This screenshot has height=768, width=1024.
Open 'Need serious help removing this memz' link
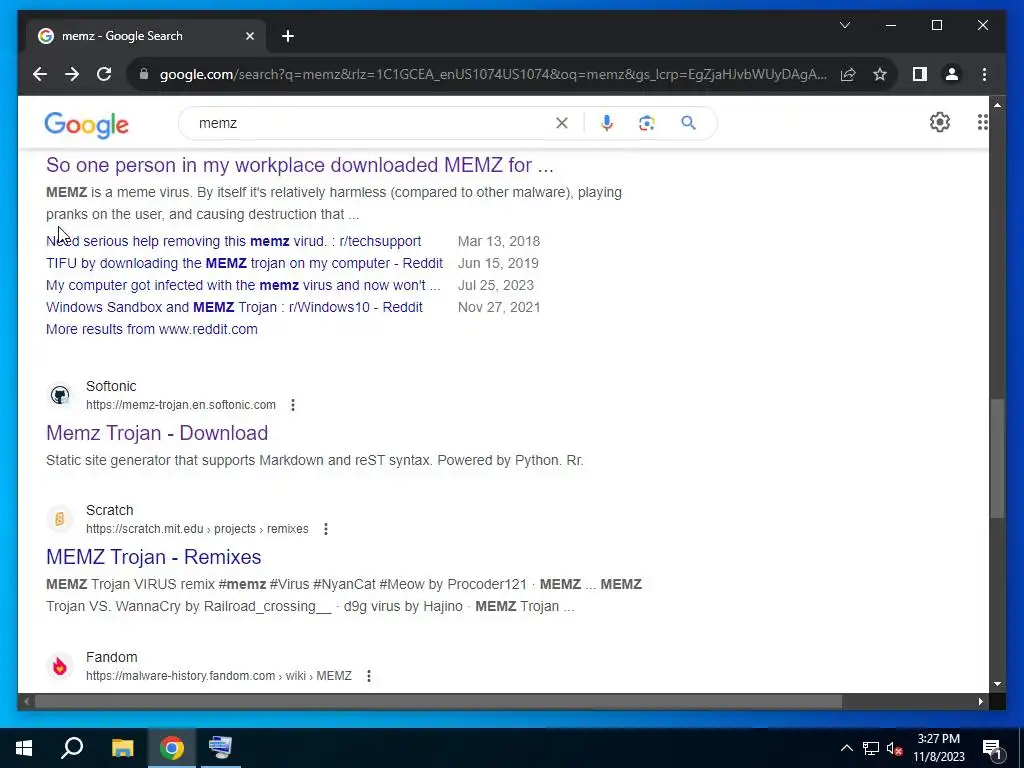(x=233, y=241)
